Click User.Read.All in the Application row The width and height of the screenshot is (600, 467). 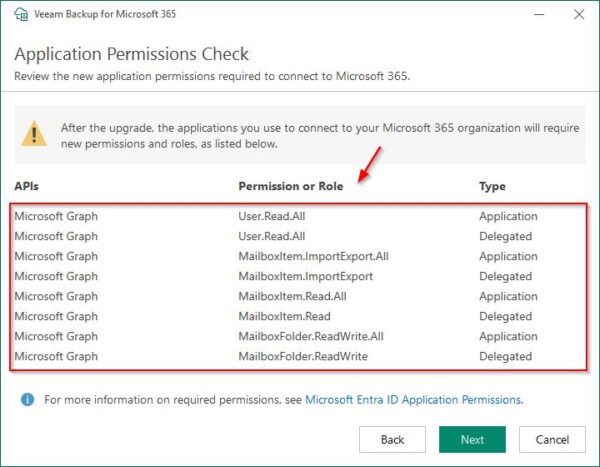272,216
